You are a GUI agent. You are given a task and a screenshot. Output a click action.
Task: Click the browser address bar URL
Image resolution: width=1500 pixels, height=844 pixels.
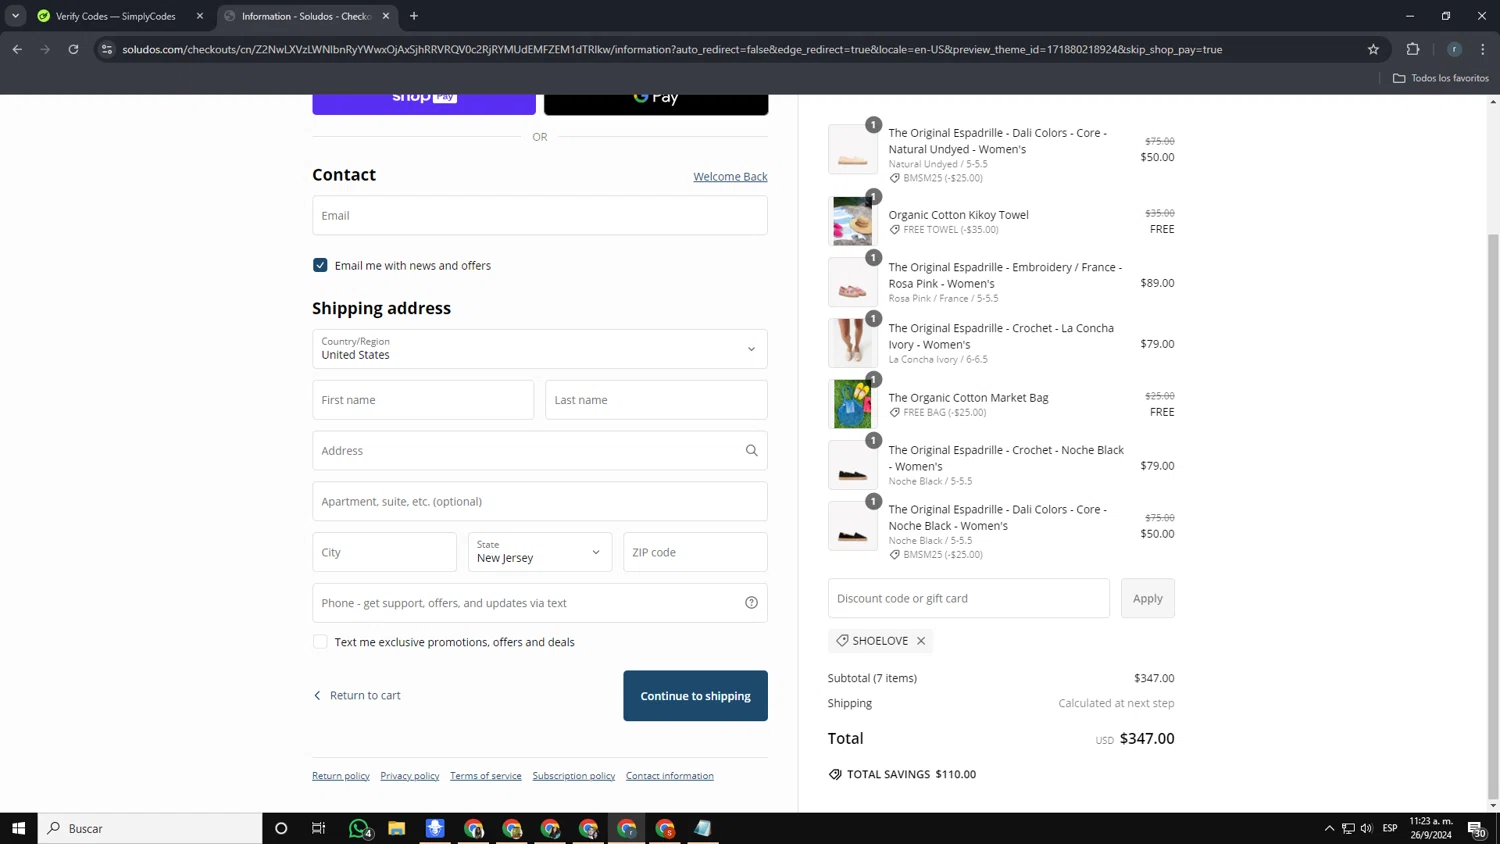(x=672, y=49)
